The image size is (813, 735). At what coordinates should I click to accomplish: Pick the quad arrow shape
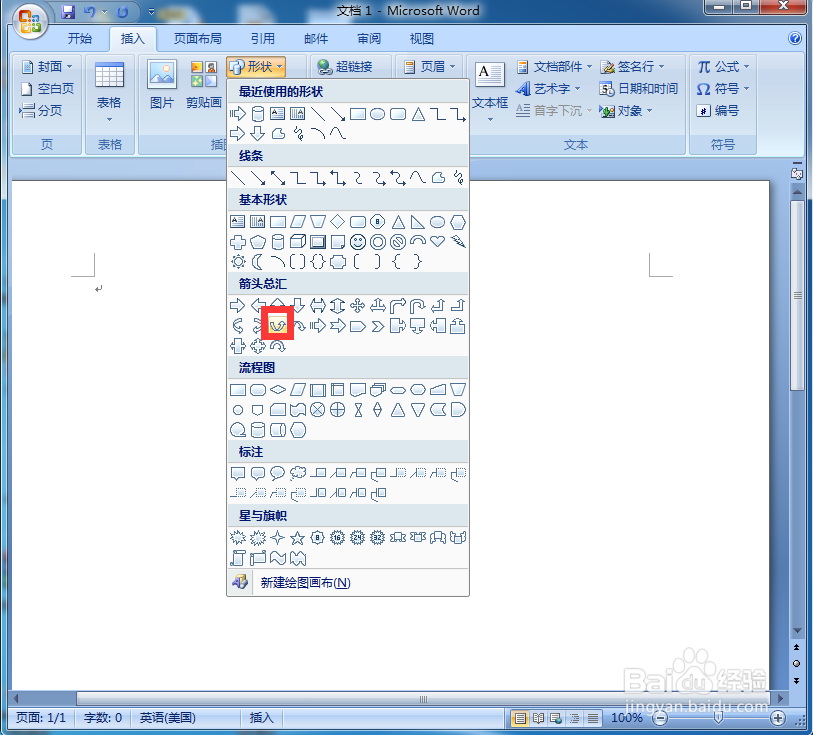357,306
